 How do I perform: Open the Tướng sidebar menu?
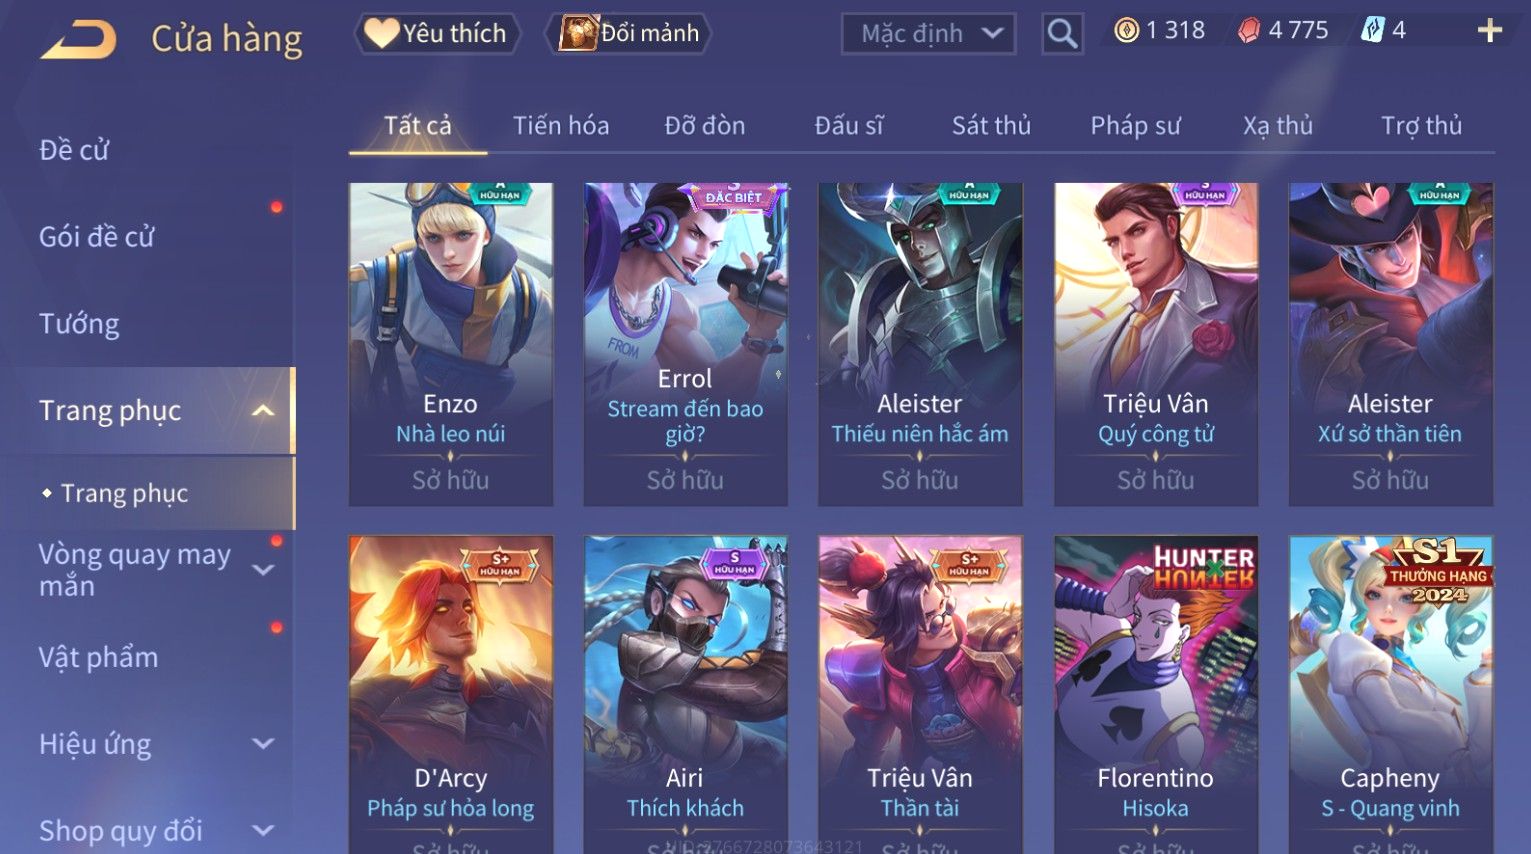tap(79, 324)
